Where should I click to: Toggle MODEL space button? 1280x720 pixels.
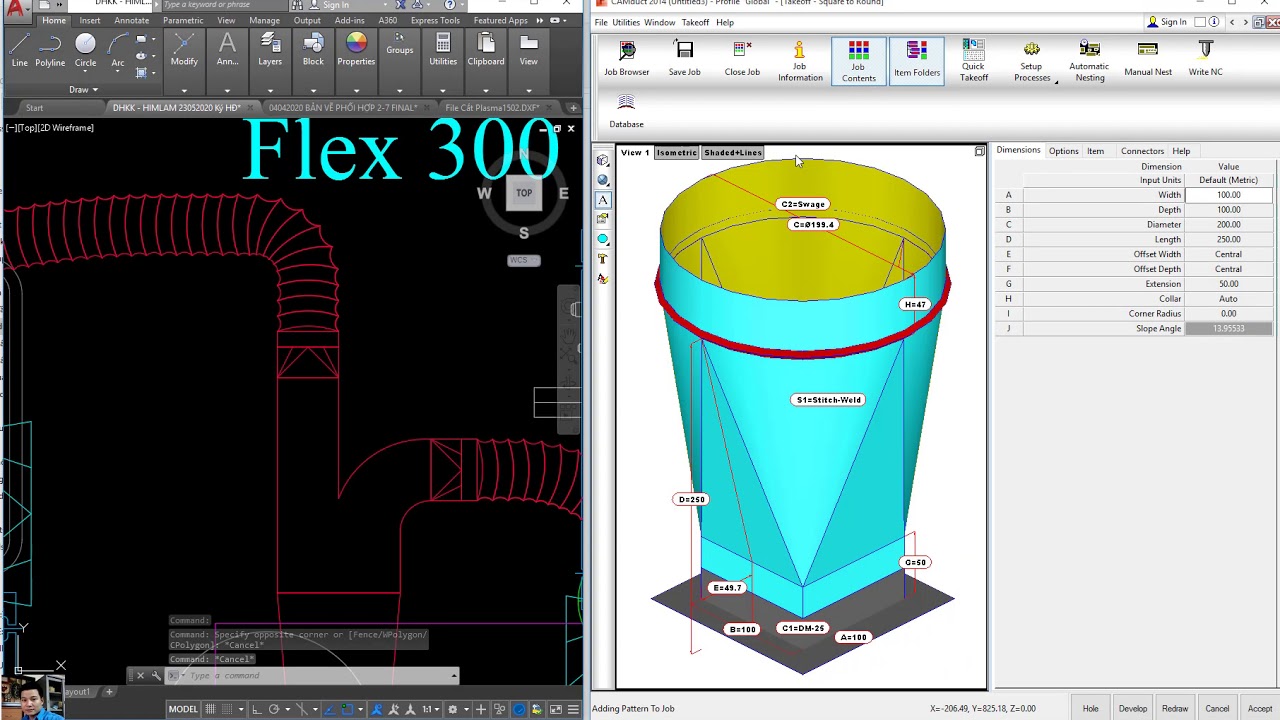[183, 709]
